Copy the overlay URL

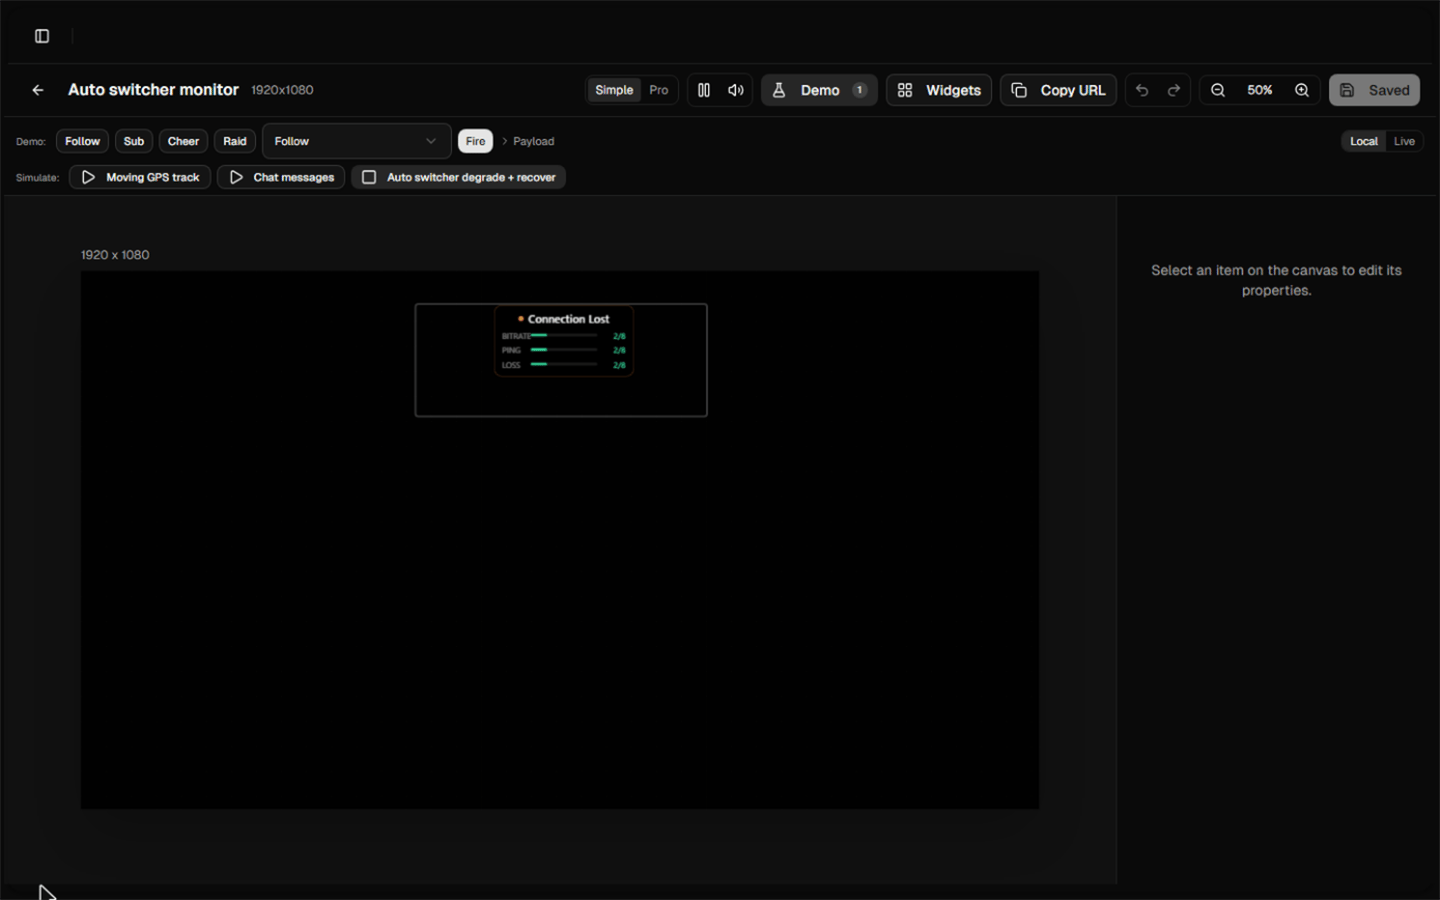tap(1058, 90)
